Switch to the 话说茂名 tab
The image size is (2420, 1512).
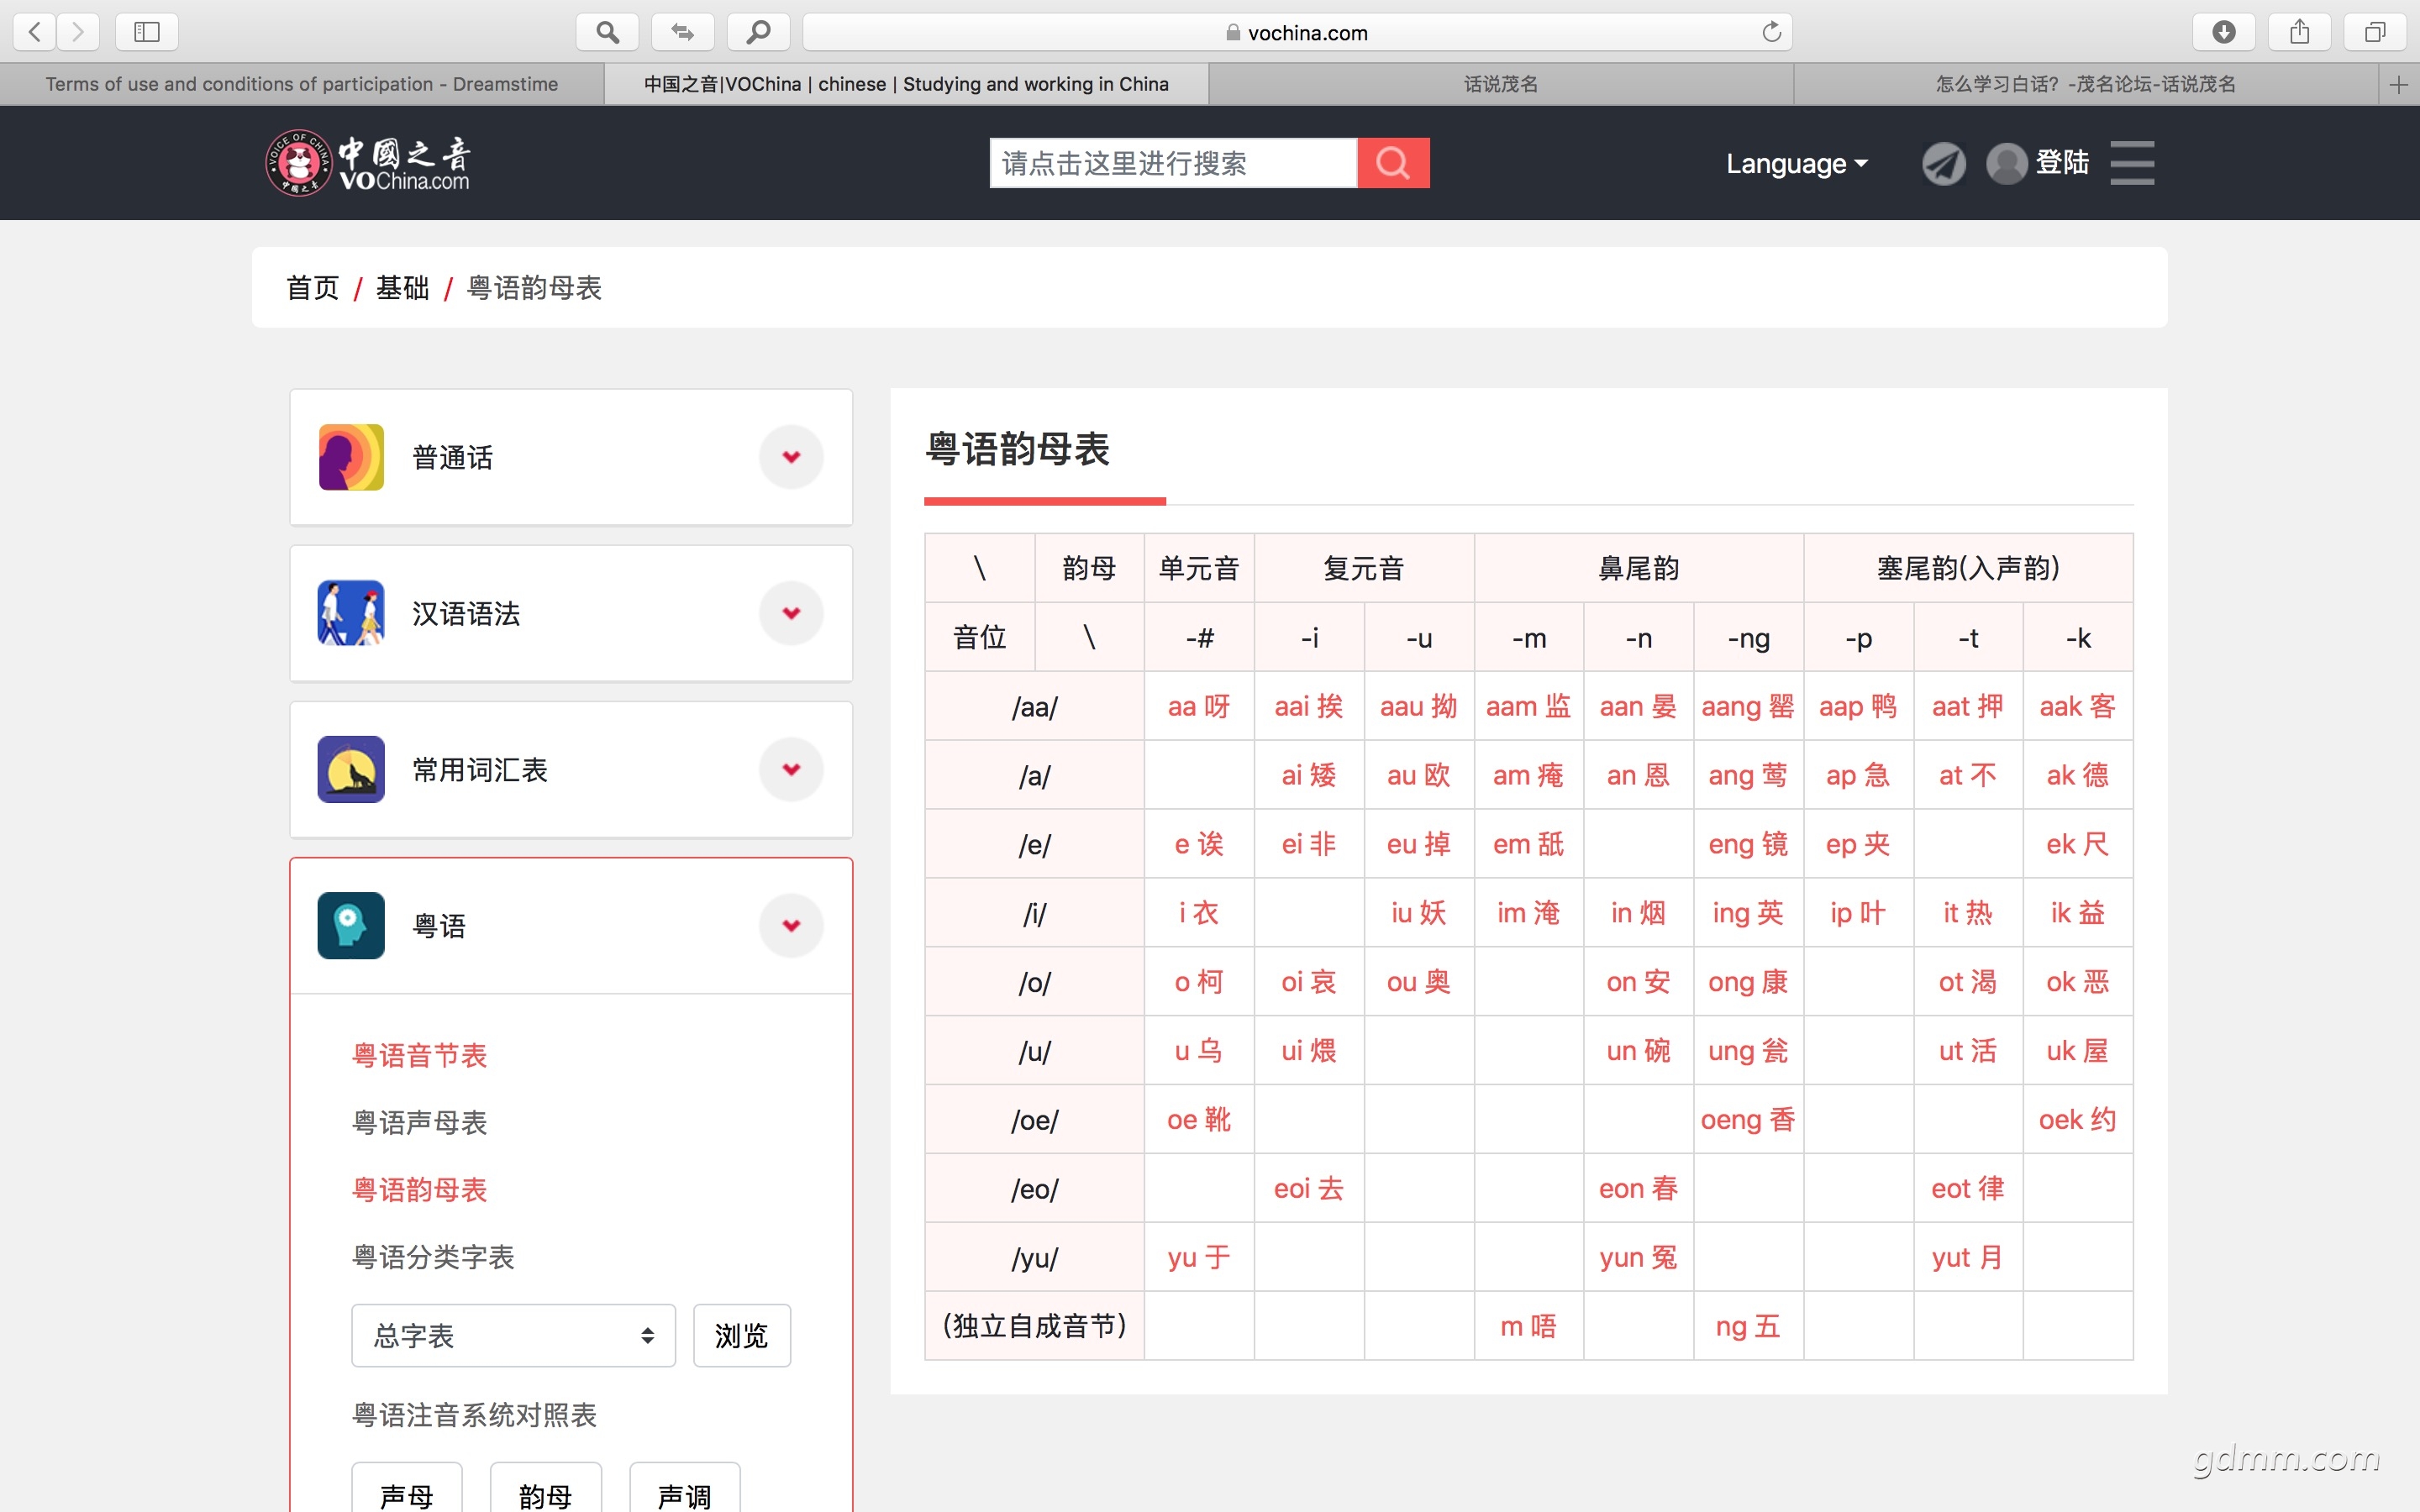(1500, 85)
